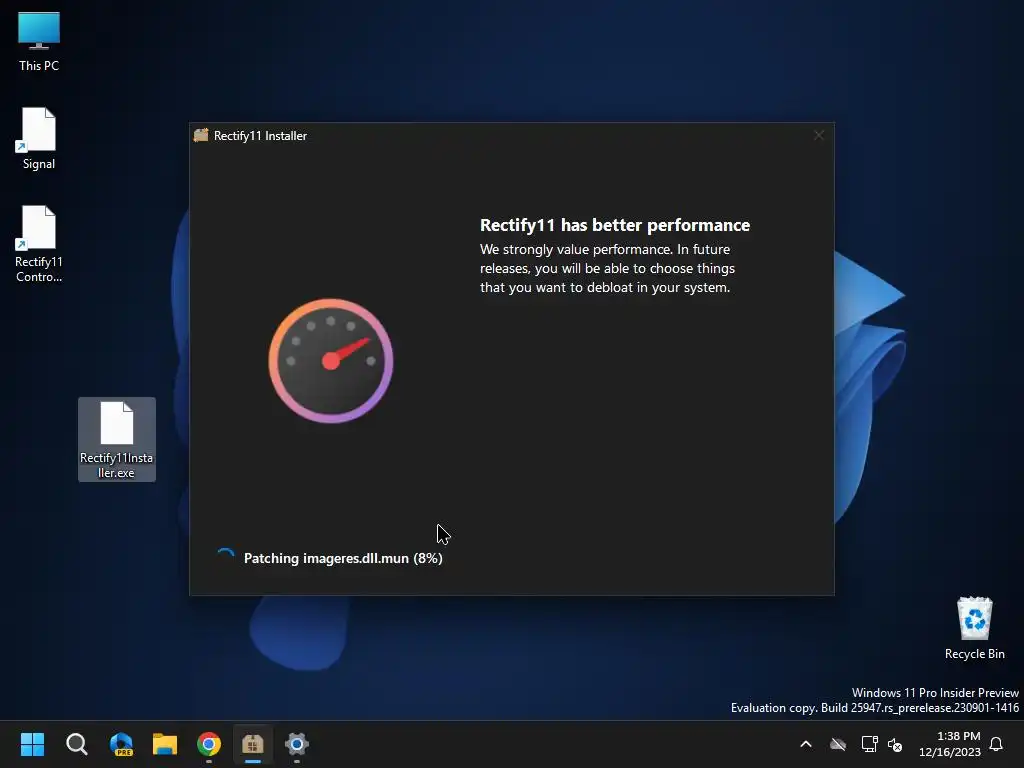Click the 'Rectify11 has better performance' heading

click(x=615, y=225)
